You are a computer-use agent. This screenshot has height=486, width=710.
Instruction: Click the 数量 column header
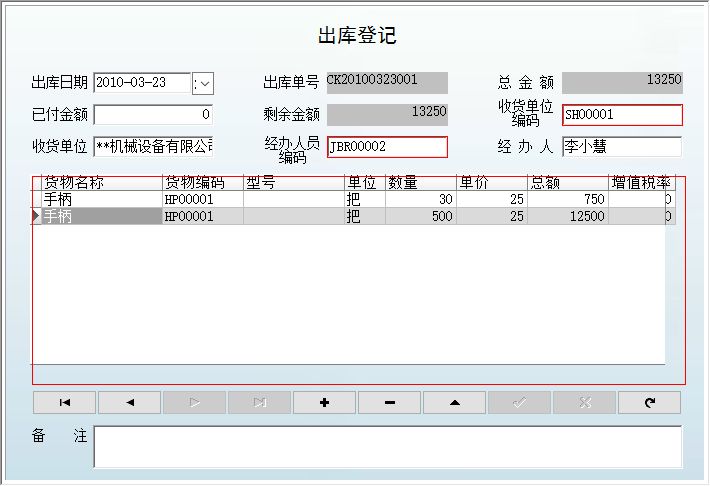click(420, 184)
